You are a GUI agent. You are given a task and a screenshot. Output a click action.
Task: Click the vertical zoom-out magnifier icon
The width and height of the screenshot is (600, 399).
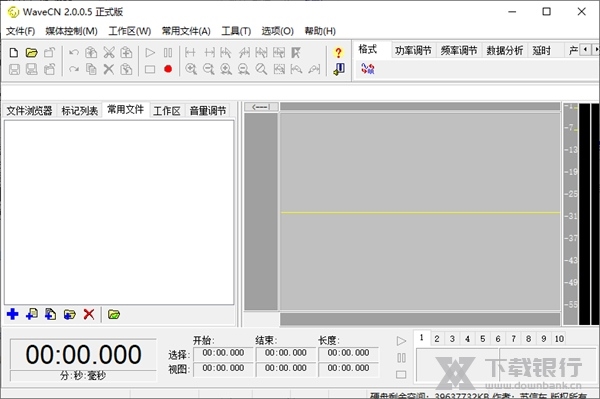[x=244, y=69]
